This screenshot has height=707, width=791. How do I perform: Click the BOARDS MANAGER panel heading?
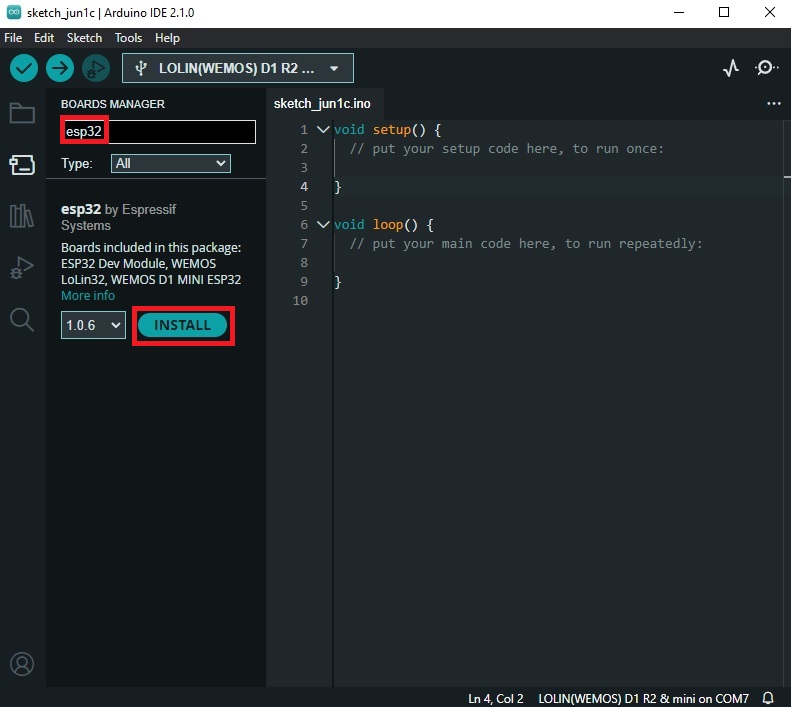point(112,104)
